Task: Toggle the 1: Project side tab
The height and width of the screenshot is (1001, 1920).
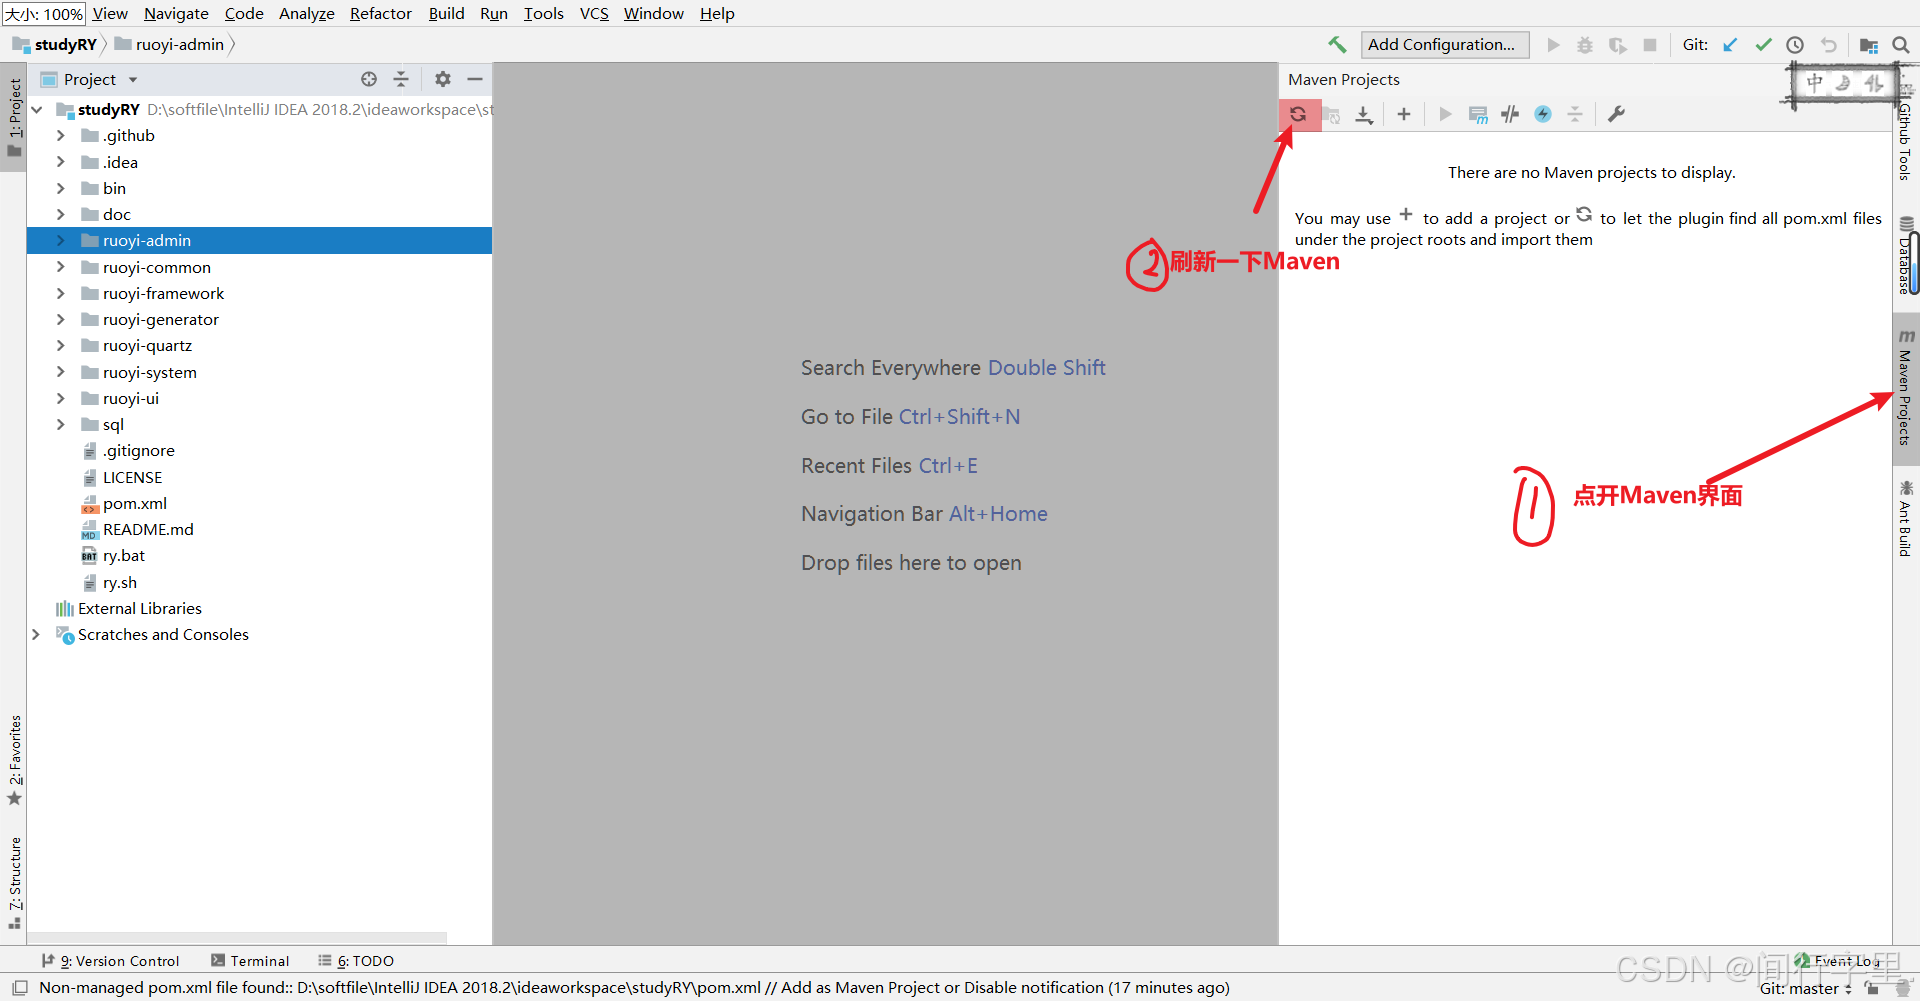Action: click(x=14, y=118)
